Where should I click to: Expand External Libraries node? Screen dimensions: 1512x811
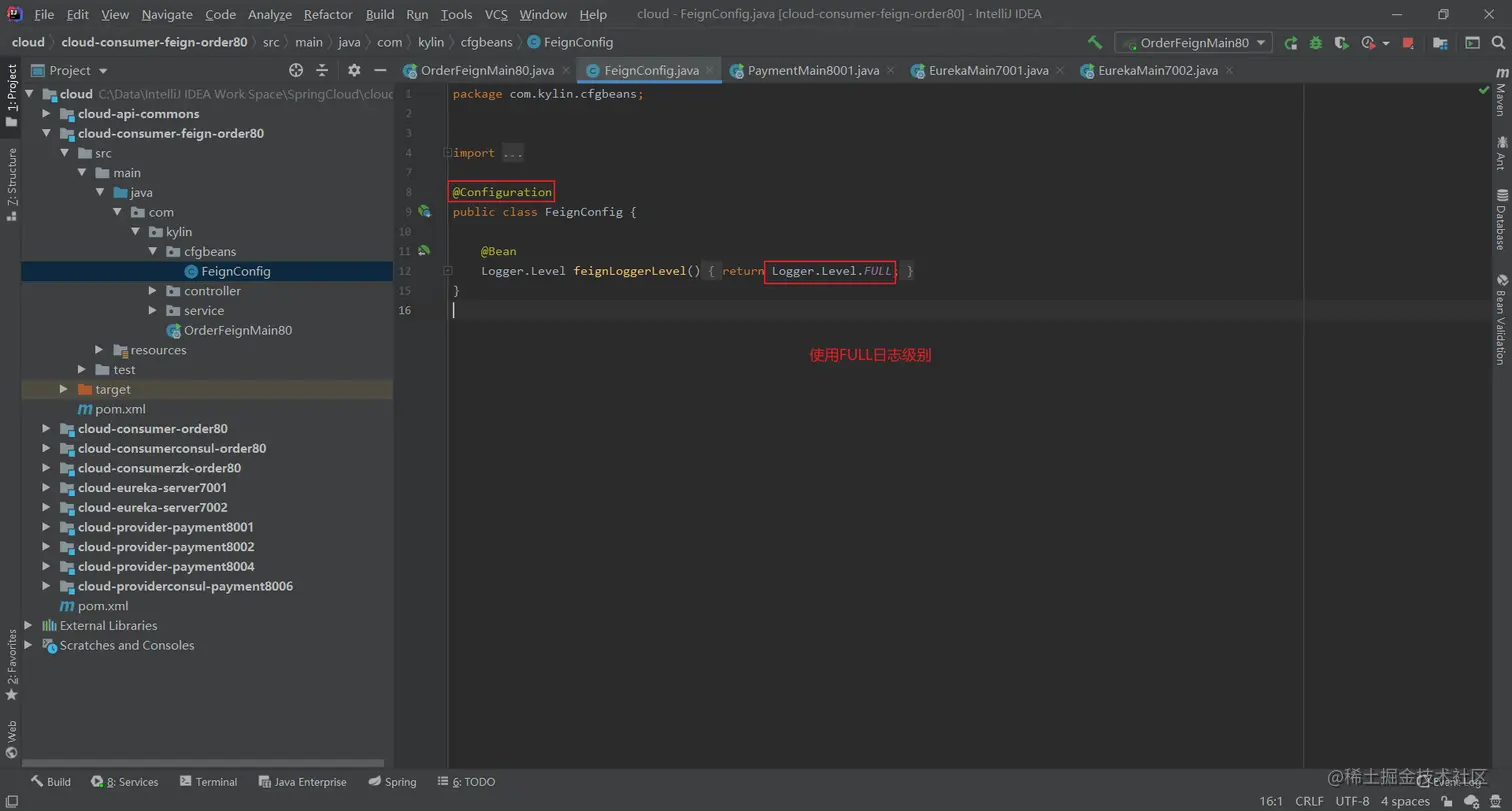tap(29, 626)
